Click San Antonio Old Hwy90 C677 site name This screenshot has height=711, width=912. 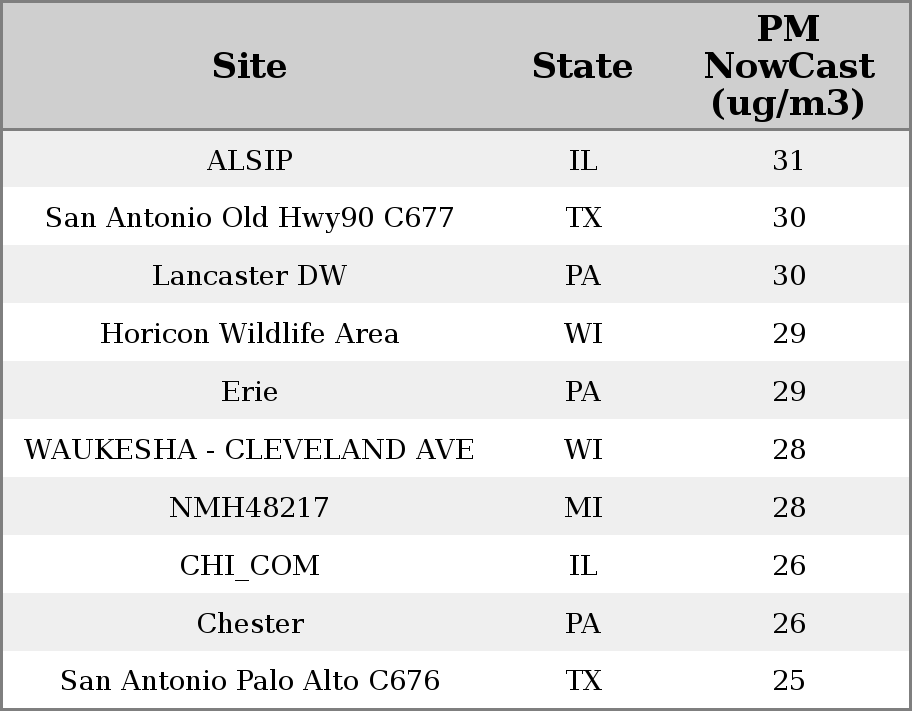[249, 218]
